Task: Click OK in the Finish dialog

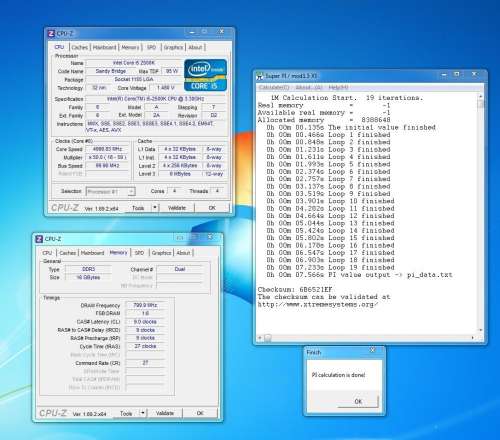Action: (x=358, y=401)
